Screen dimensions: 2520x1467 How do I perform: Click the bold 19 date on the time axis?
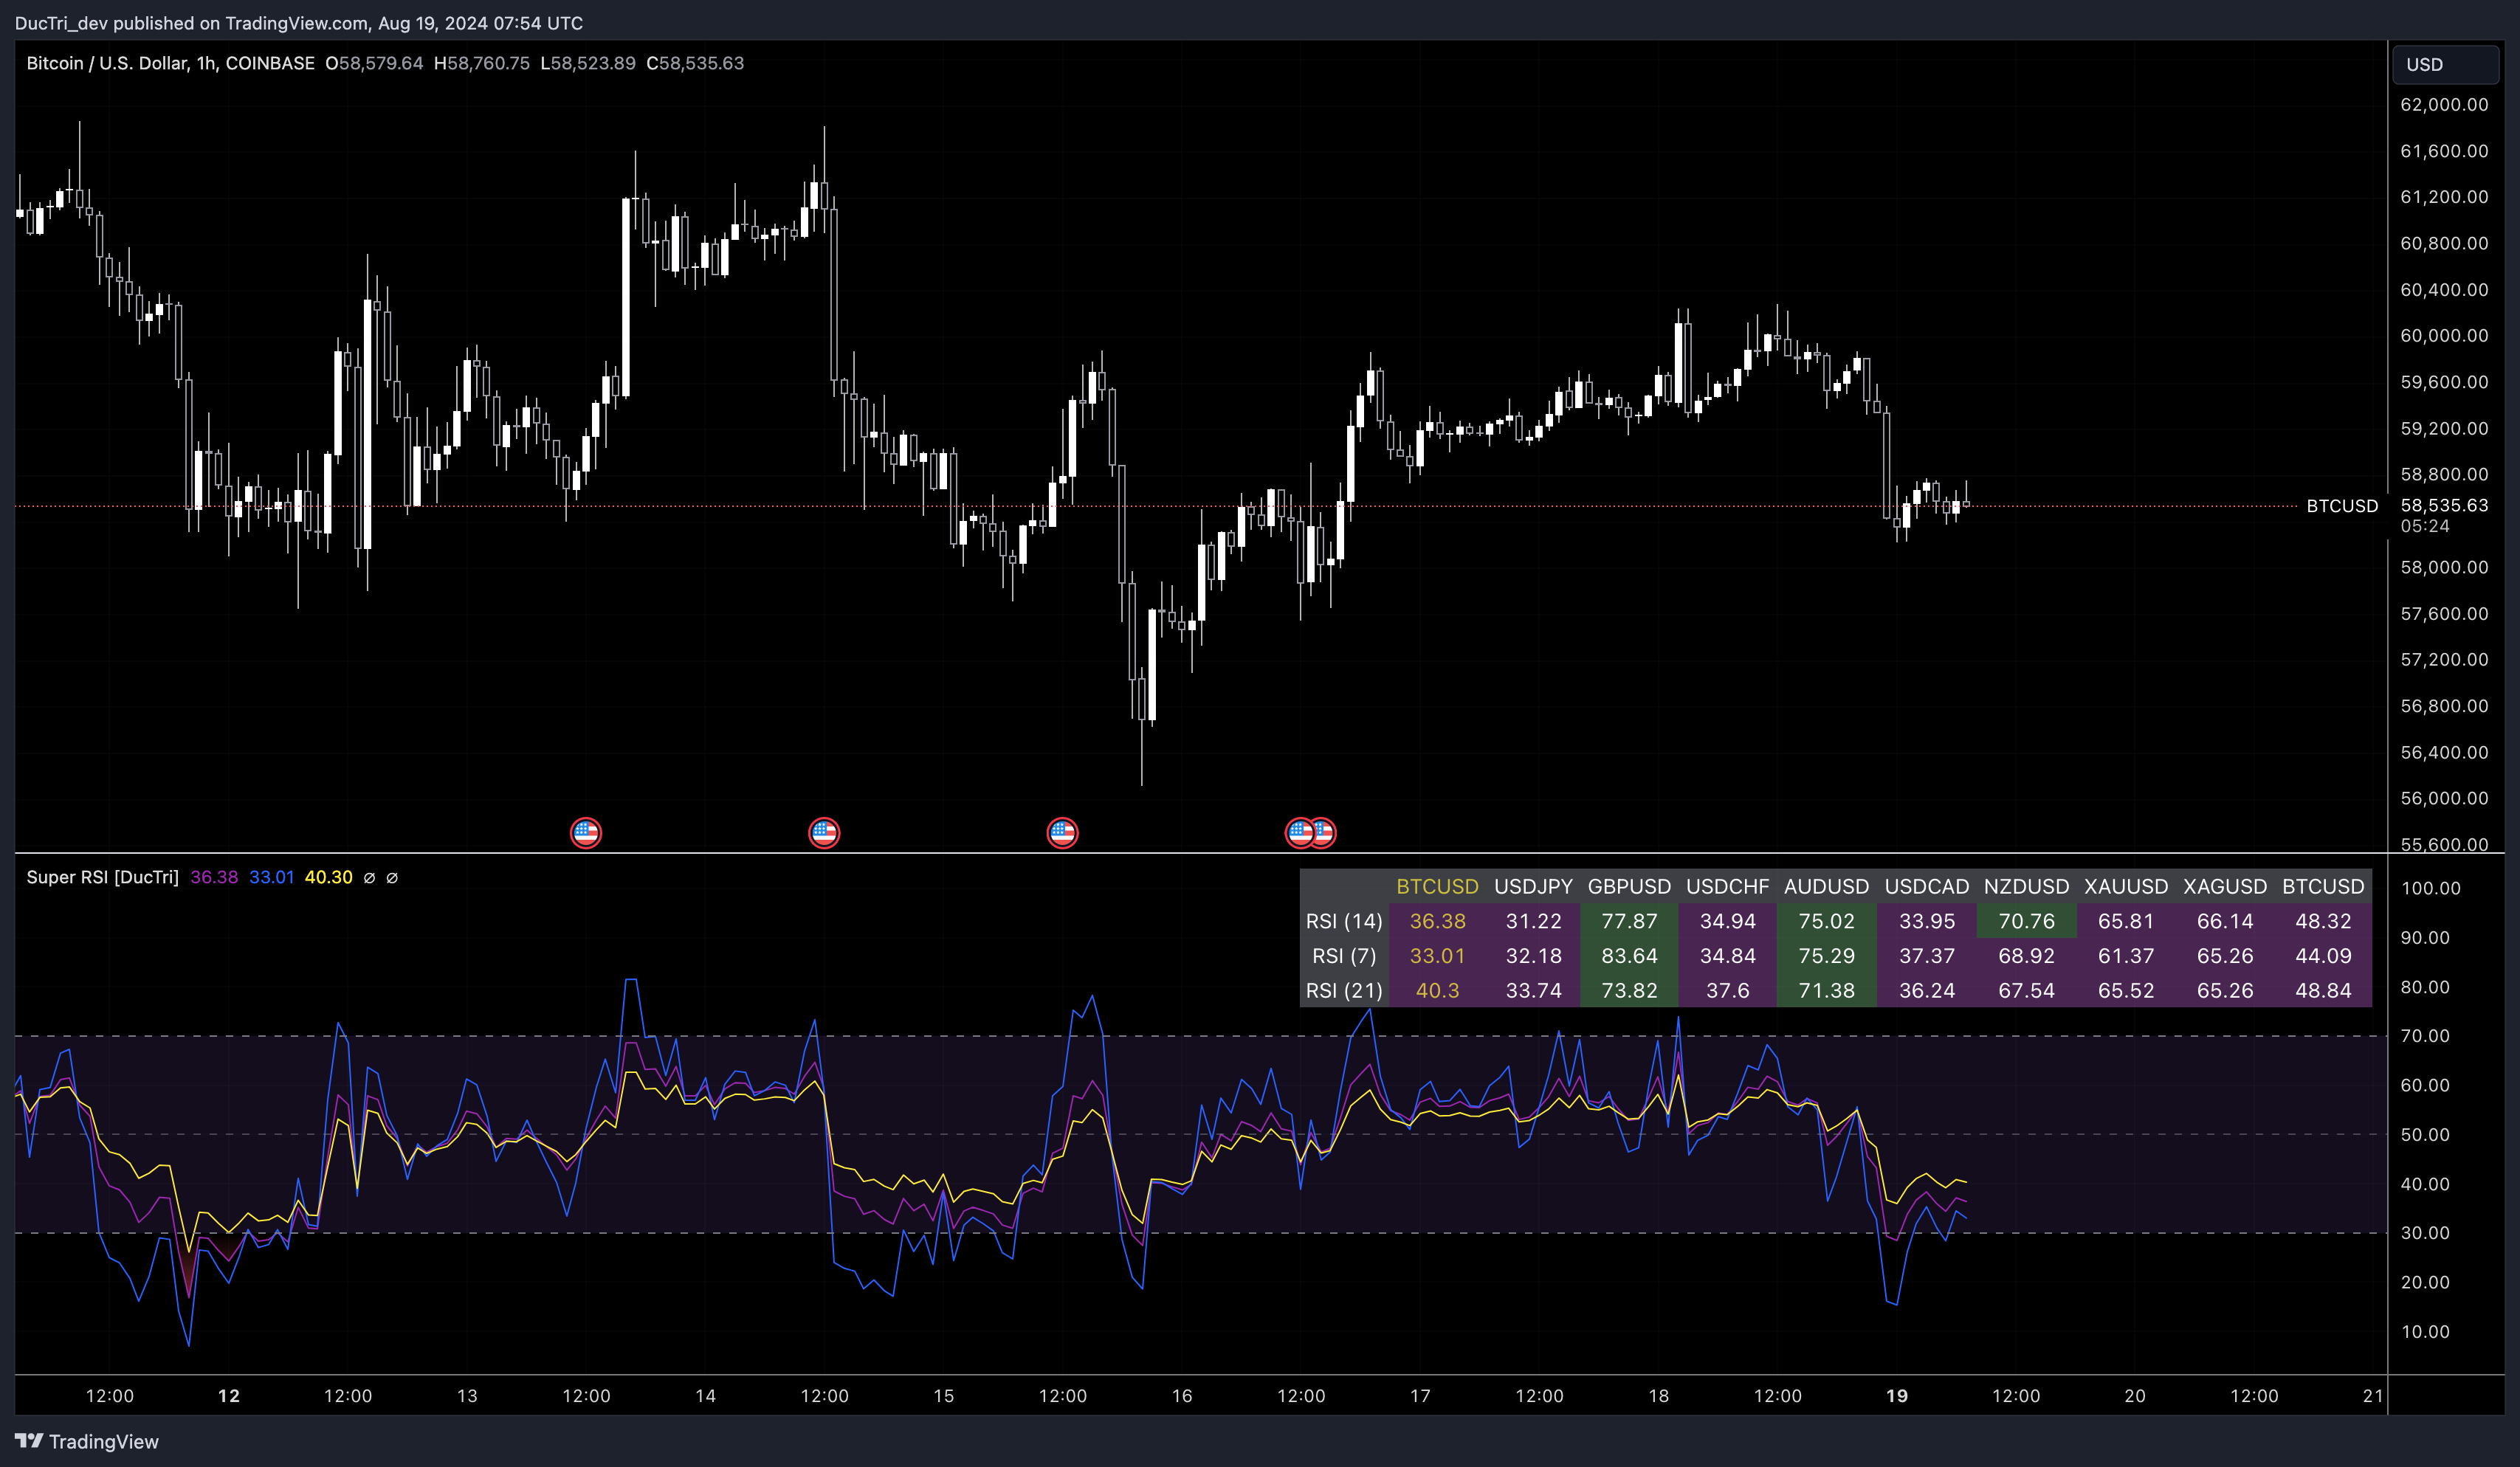(1897, 1395)
